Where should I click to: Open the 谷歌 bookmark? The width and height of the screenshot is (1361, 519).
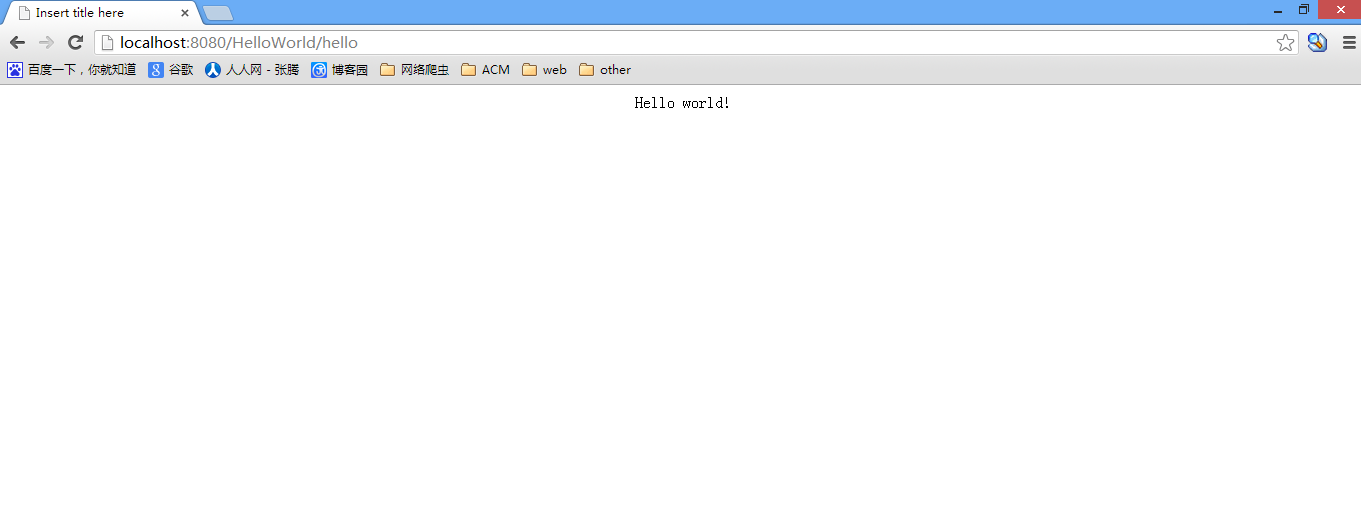(171, 70)
